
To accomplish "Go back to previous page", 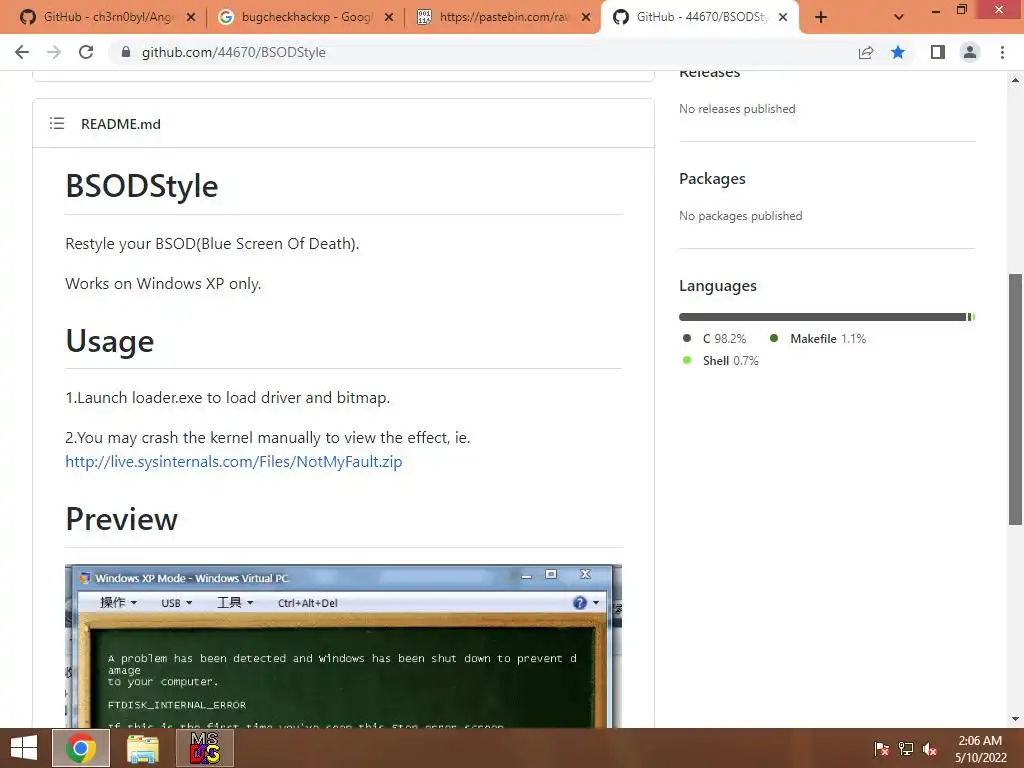I will (x=22, y=52).
